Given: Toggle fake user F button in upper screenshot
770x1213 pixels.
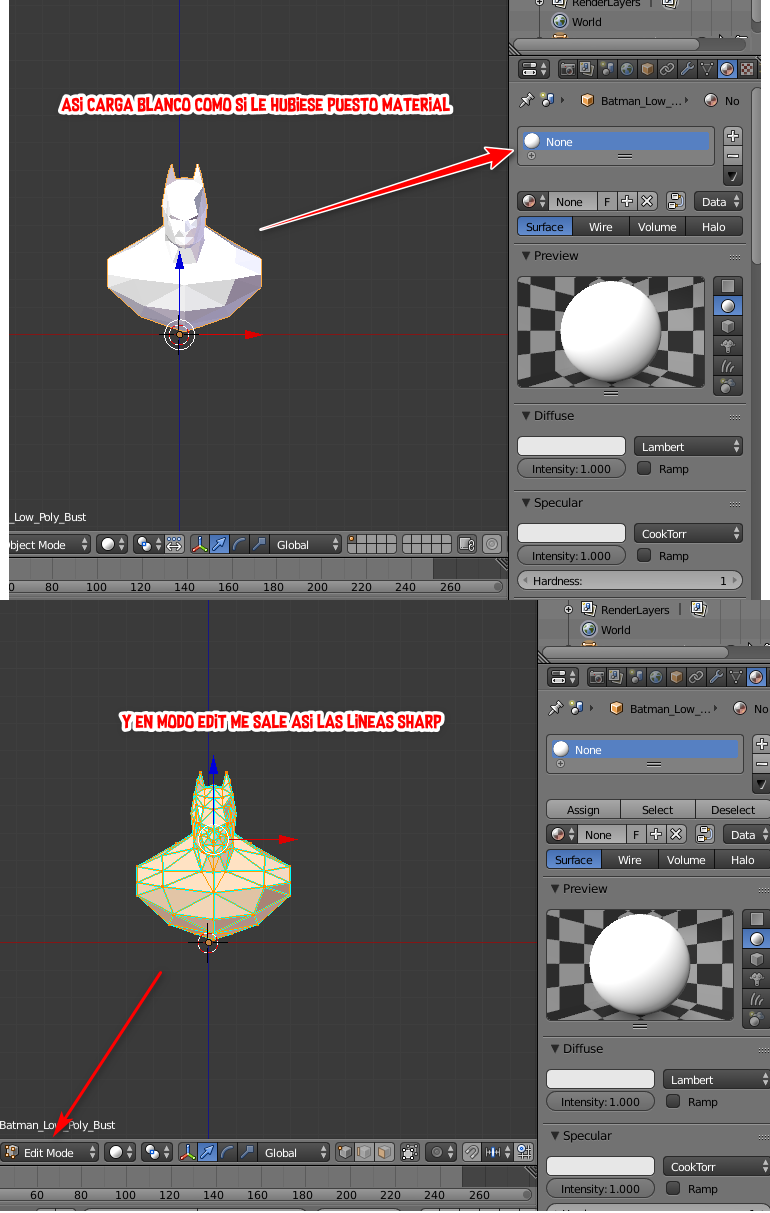Looking at the screenshot, I should (x=607, y=201).
